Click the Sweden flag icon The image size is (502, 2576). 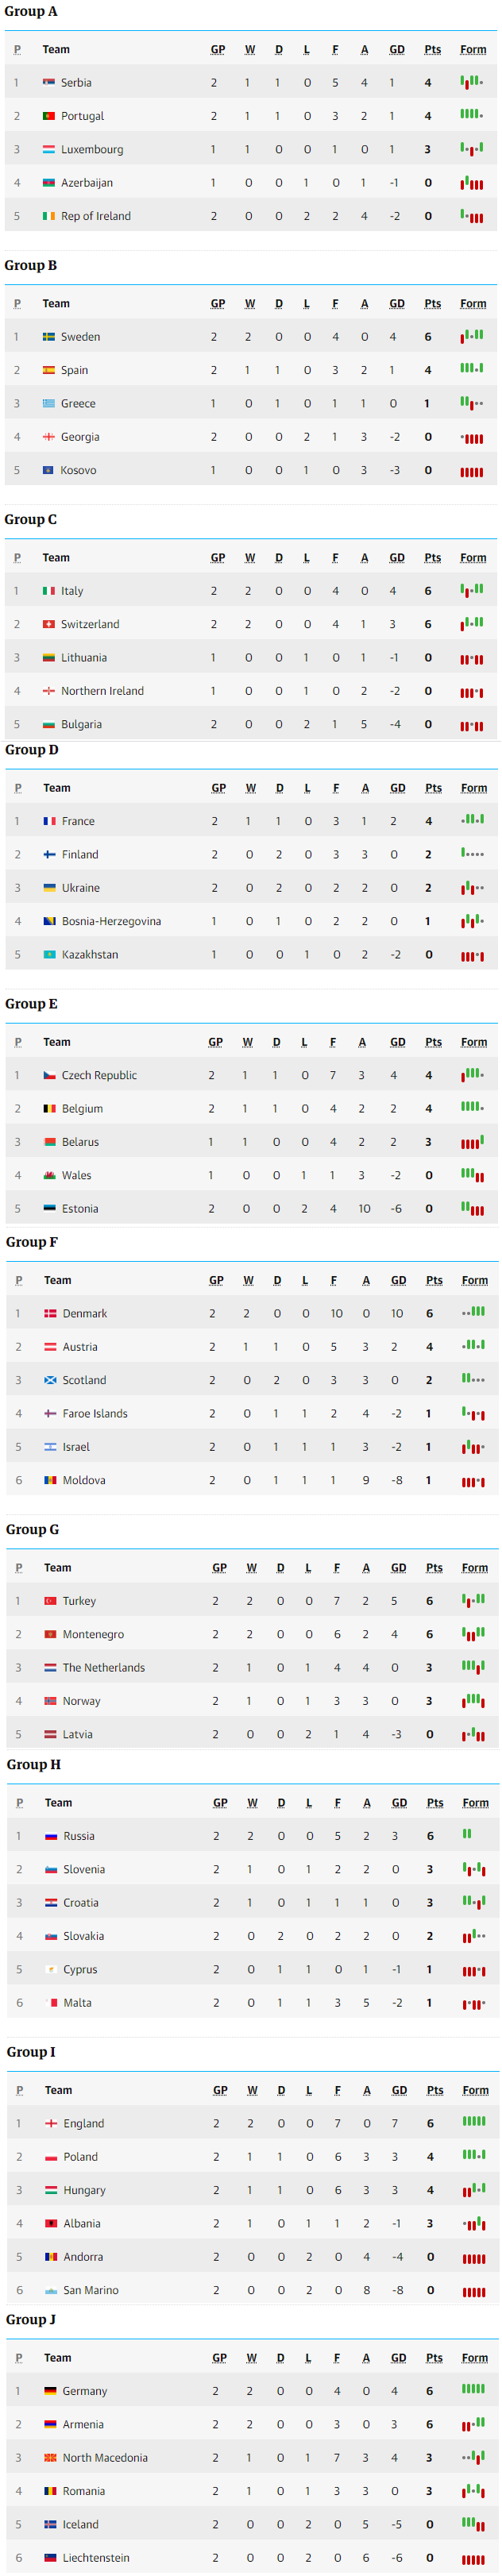49,337
